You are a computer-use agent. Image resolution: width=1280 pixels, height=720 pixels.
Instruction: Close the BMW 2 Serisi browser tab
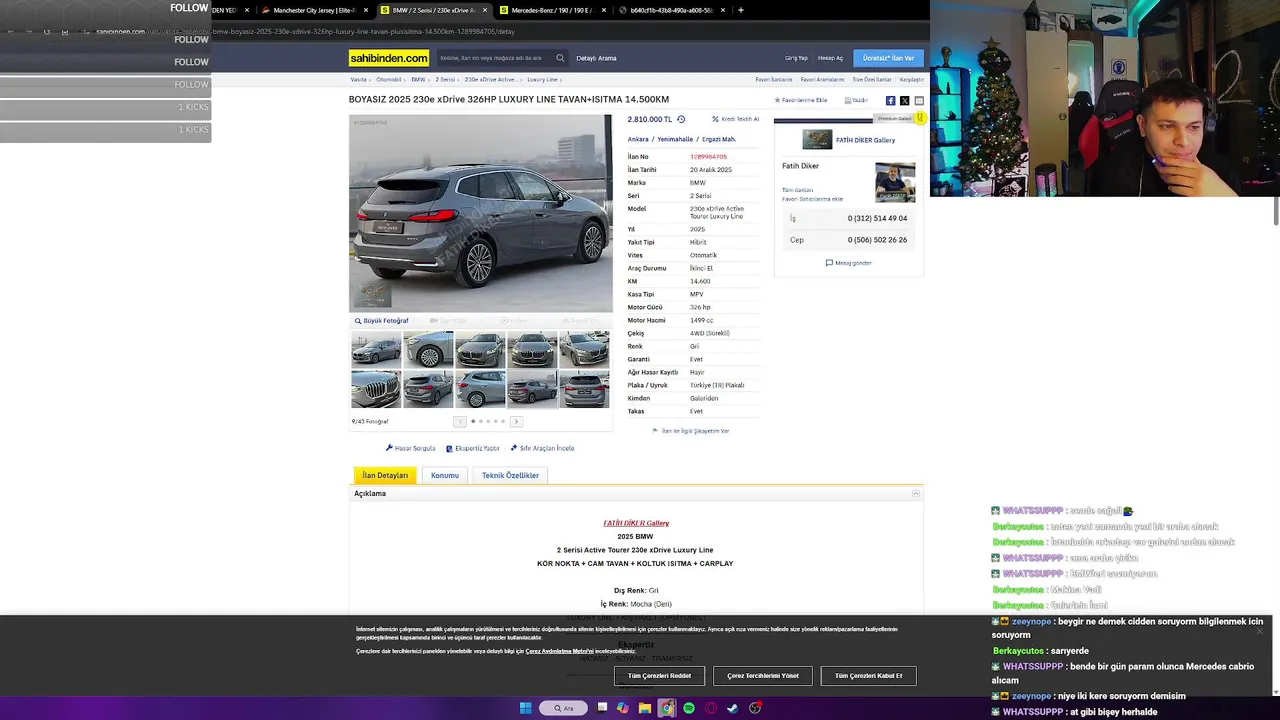tap(485, 10)
